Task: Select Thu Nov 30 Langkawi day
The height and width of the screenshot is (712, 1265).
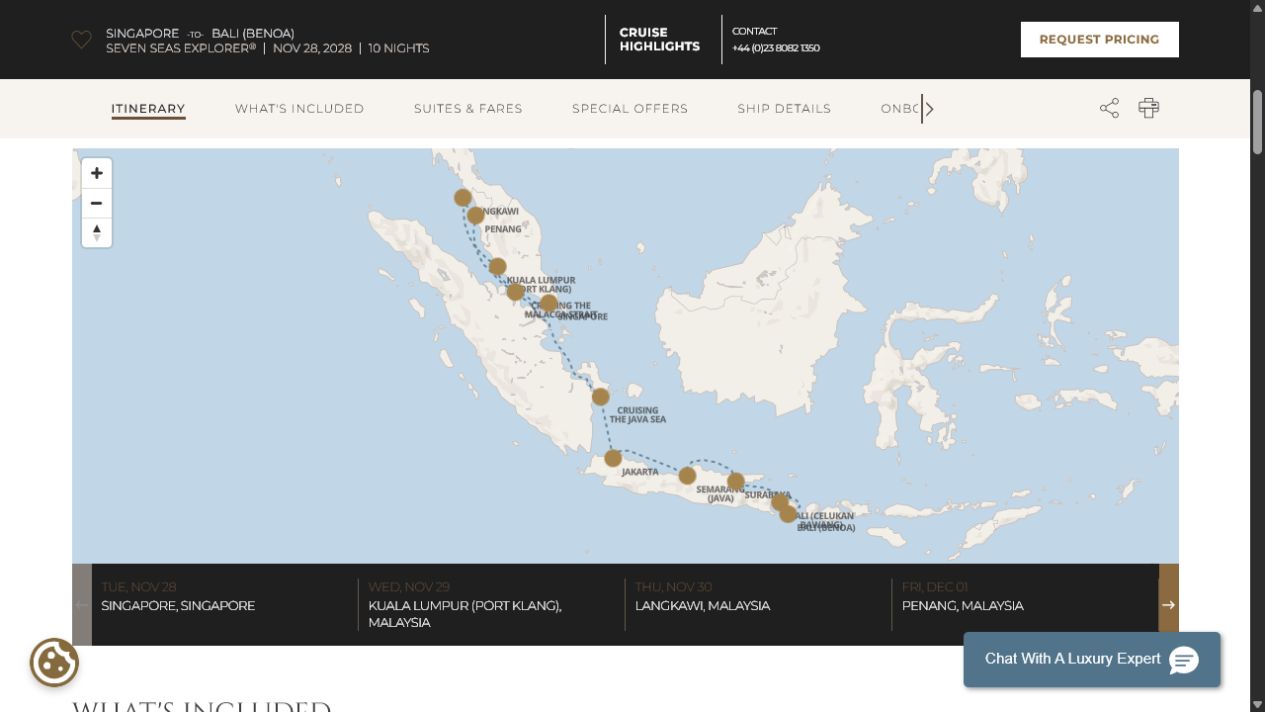Action: point(757,604)
